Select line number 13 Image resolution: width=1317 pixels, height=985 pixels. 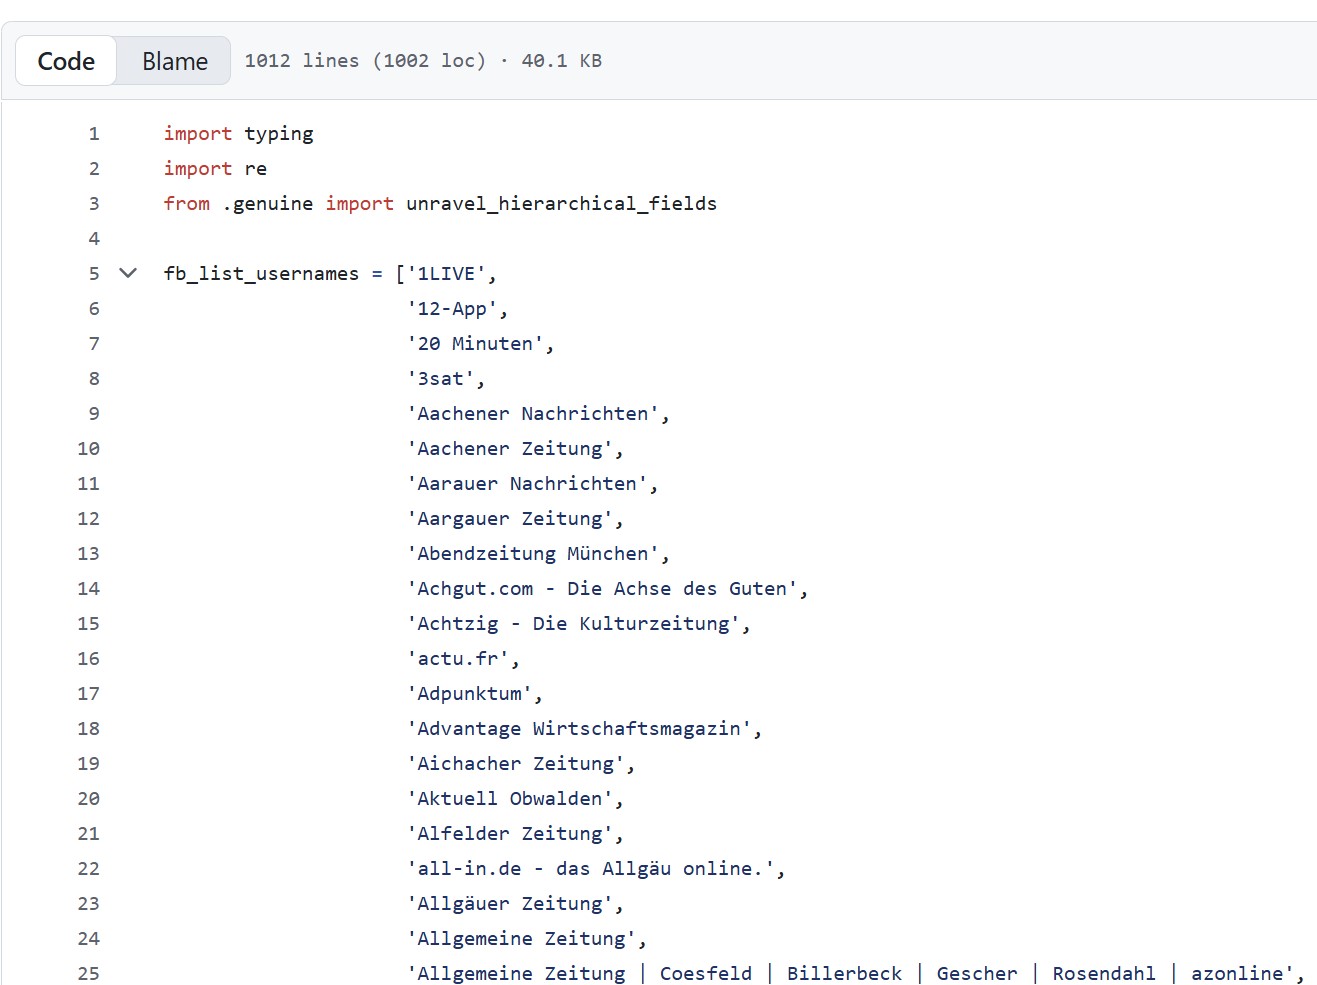89,554
